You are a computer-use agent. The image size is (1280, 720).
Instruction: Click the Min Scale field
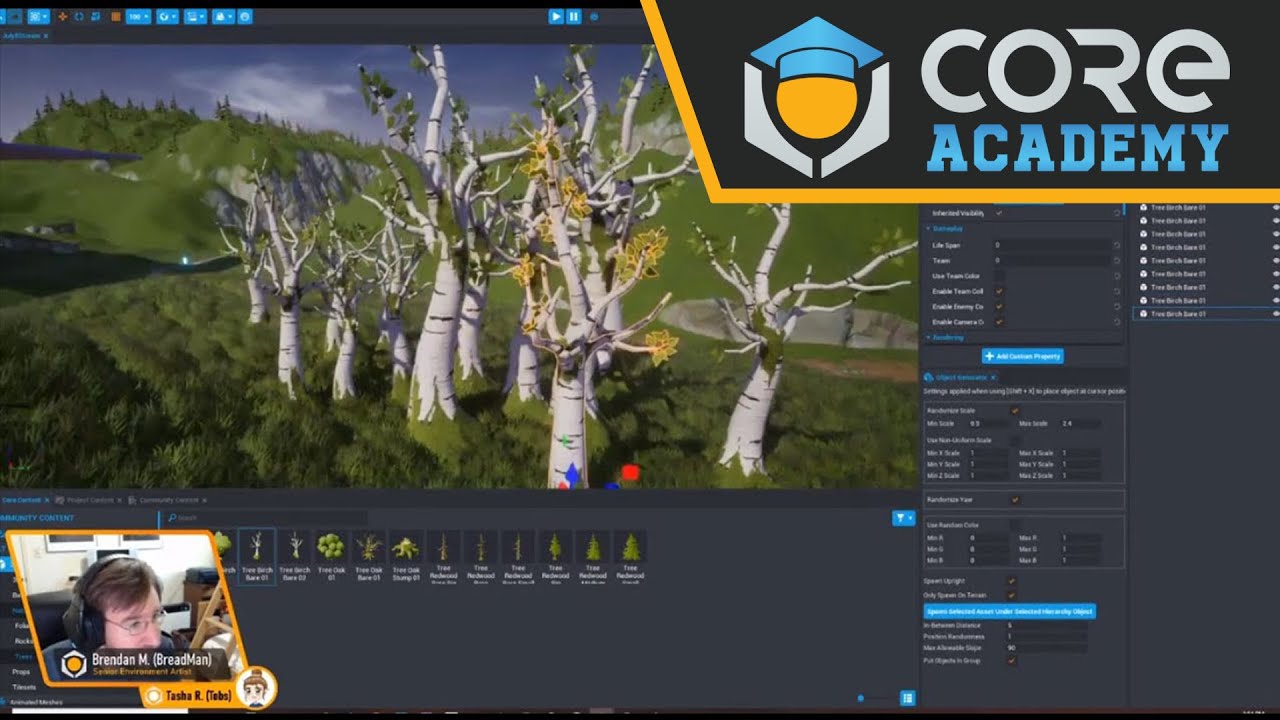(987, 424)
